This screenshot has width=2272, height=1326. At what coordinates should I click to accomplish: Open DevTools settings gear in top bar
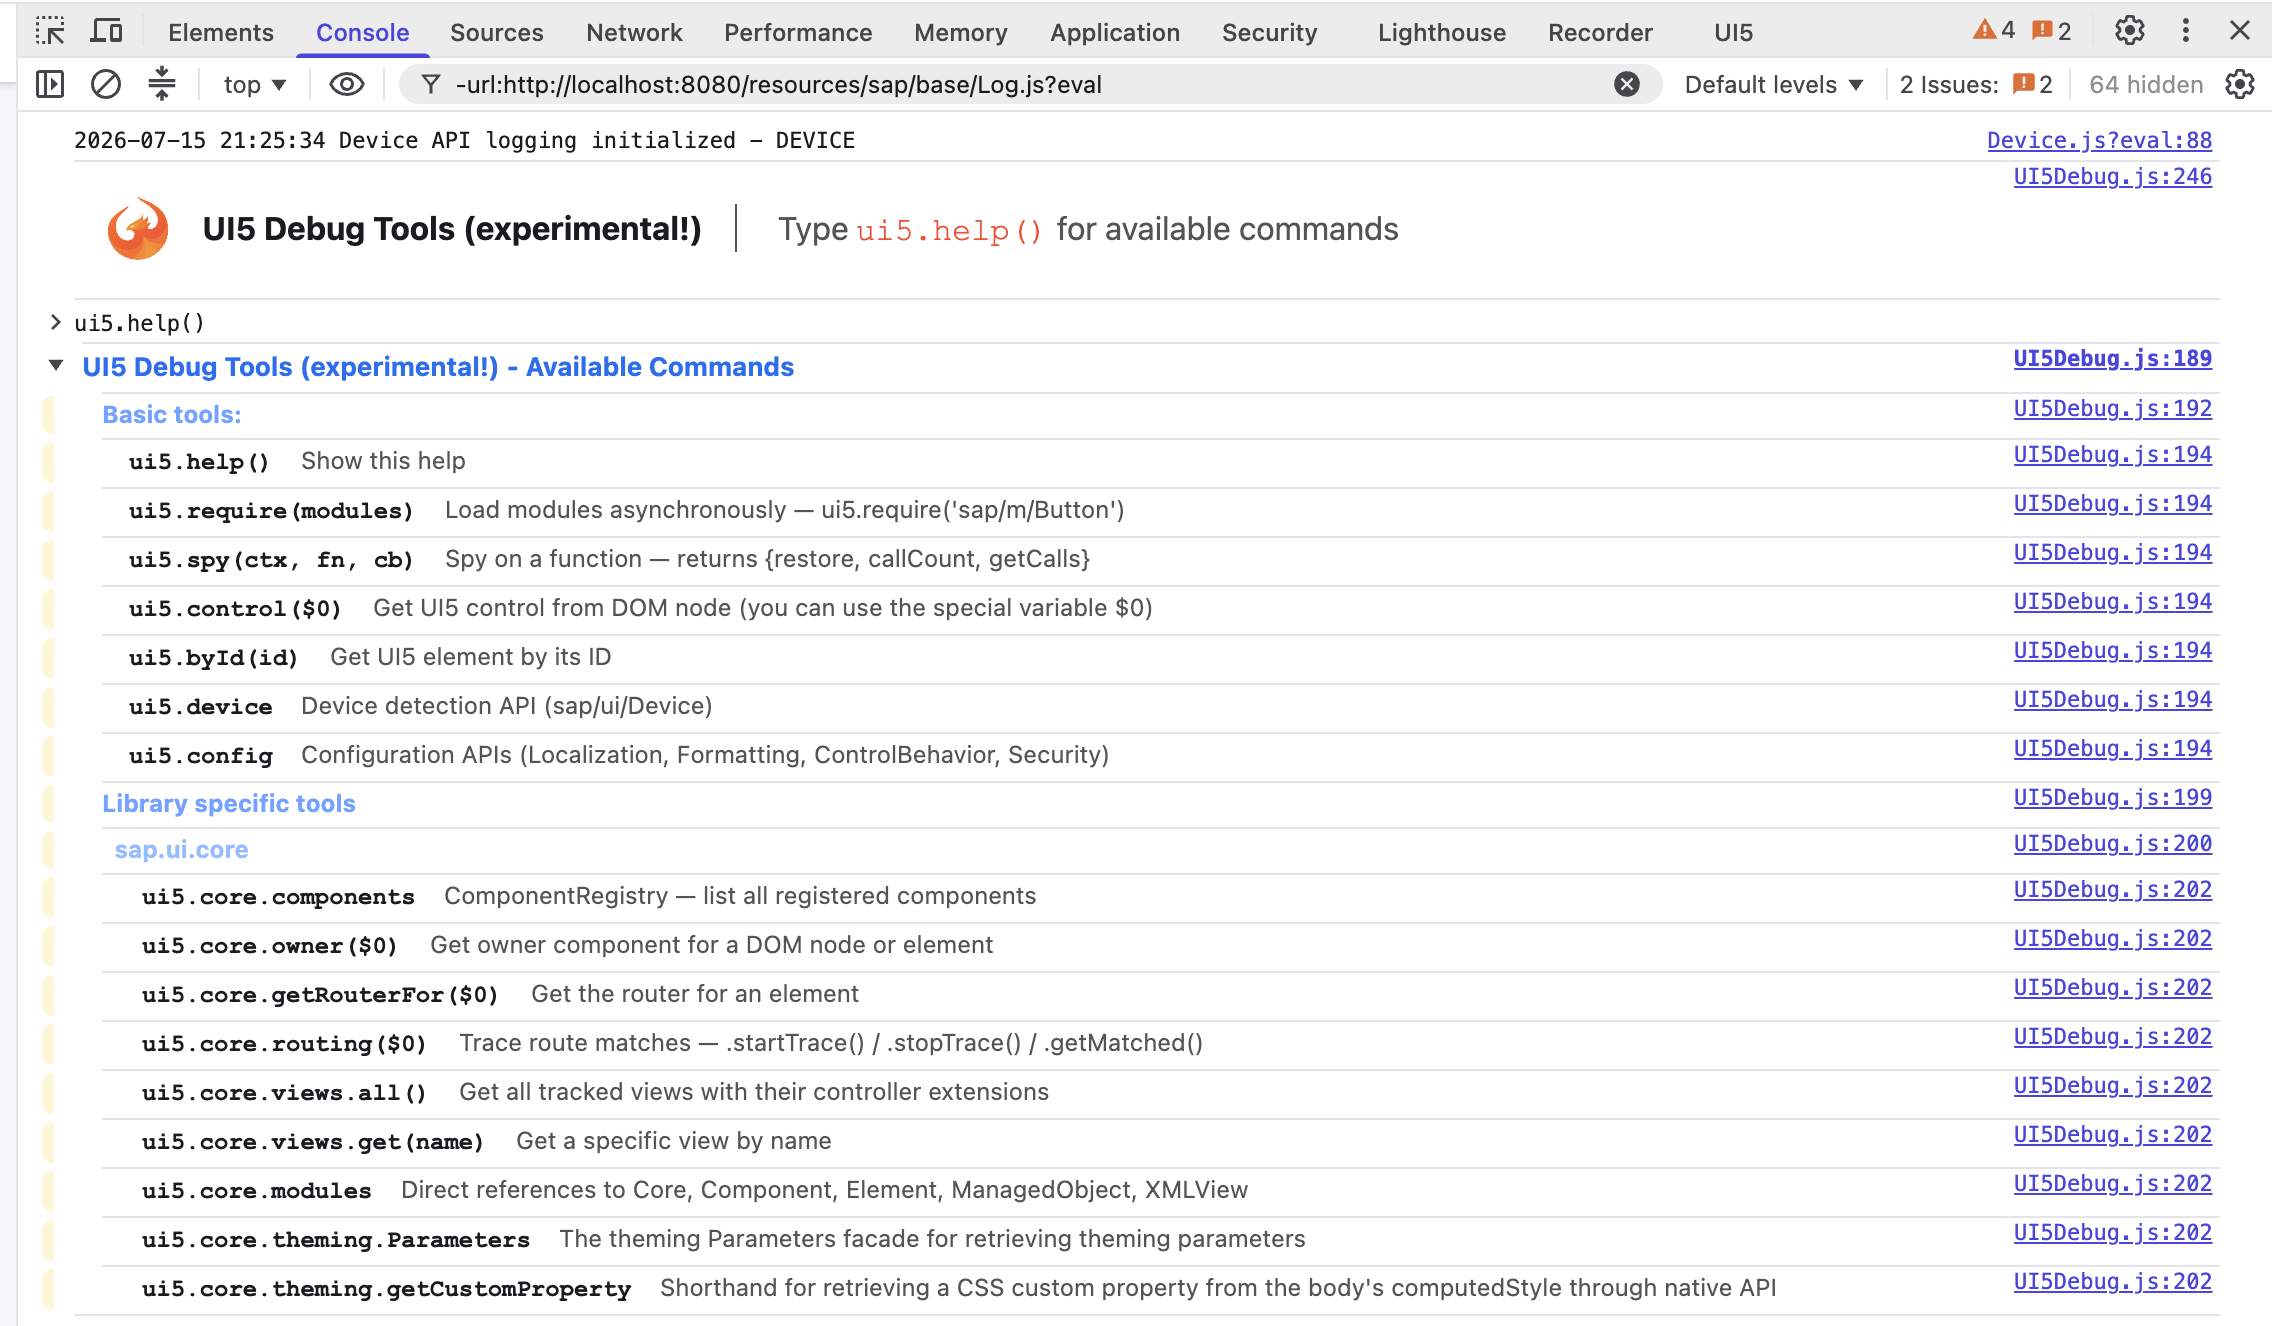[2129, 31]
